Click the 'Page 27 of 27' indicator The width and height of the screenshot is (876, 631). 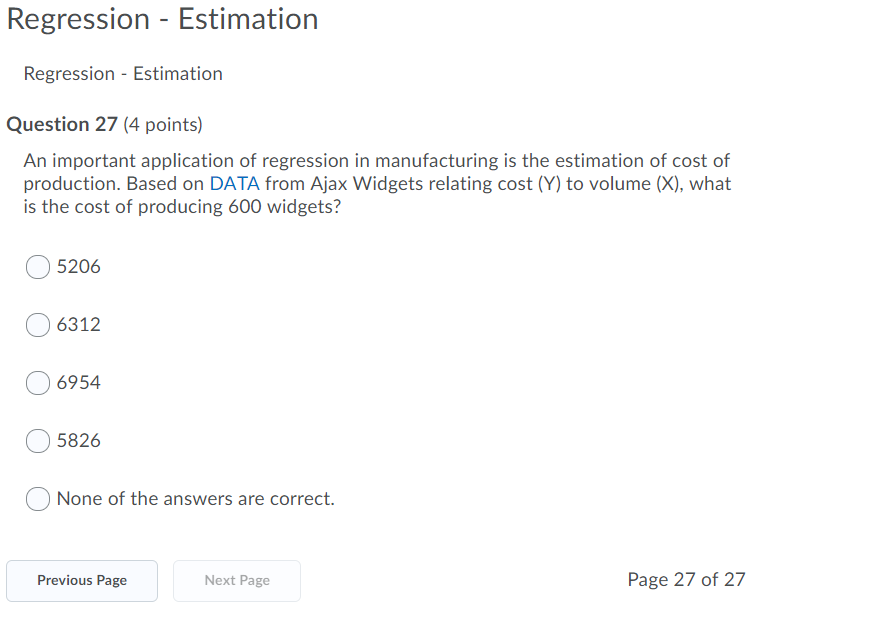coord(686,579)
